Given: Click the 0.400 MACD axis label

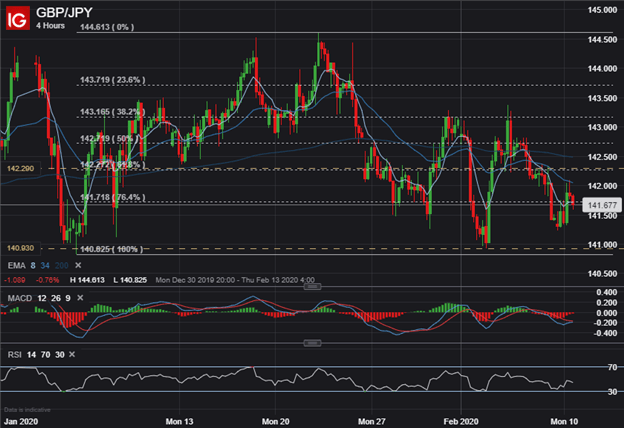Looking at the screenshot, I should coord(607,292).
